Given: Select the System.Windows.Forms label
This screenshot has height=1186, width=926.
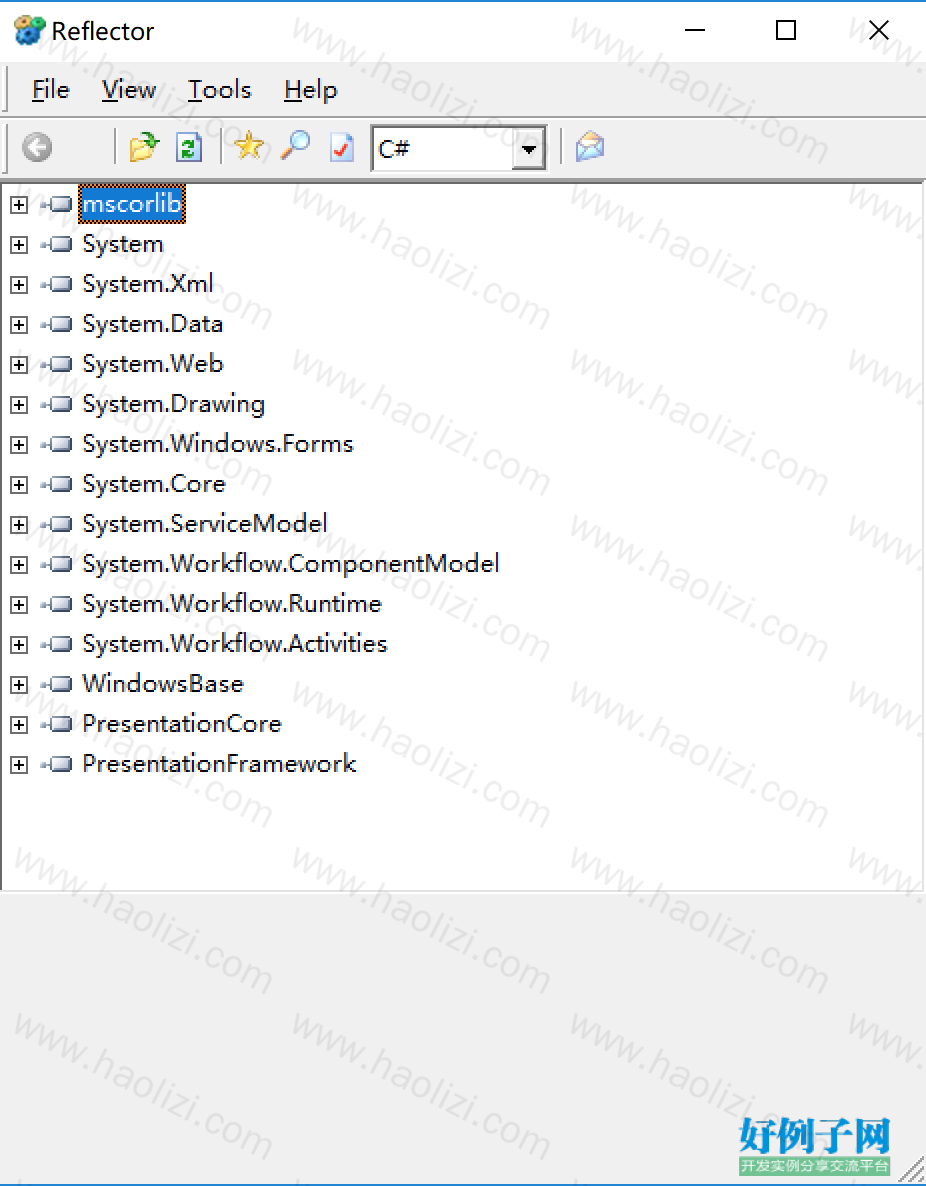Looking at the screenshot, I should (218, 445).
